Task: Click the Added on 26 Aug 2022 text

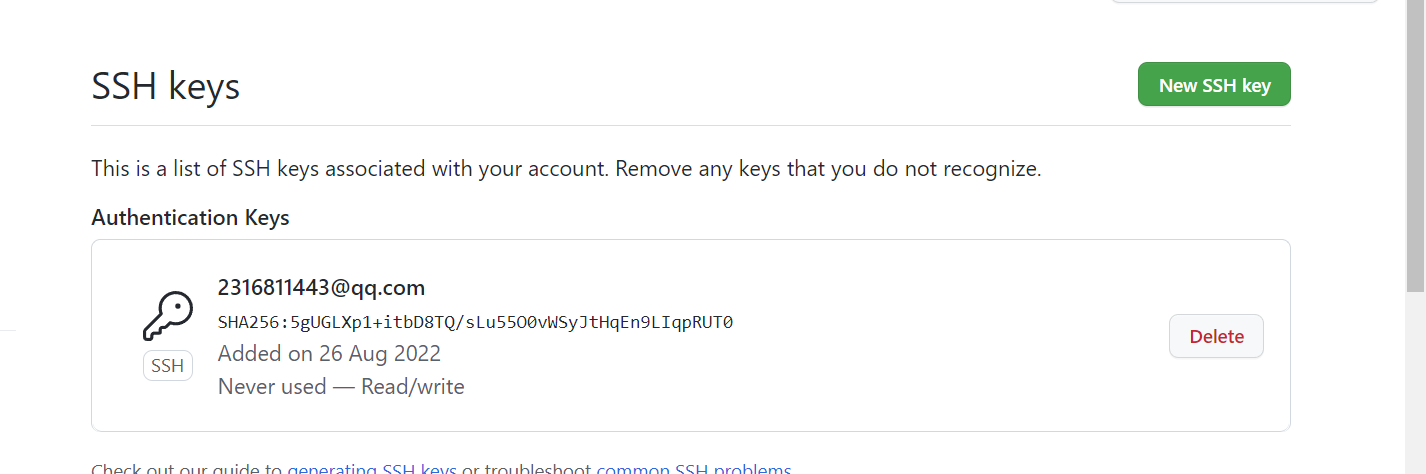Action: pos(329,354)
